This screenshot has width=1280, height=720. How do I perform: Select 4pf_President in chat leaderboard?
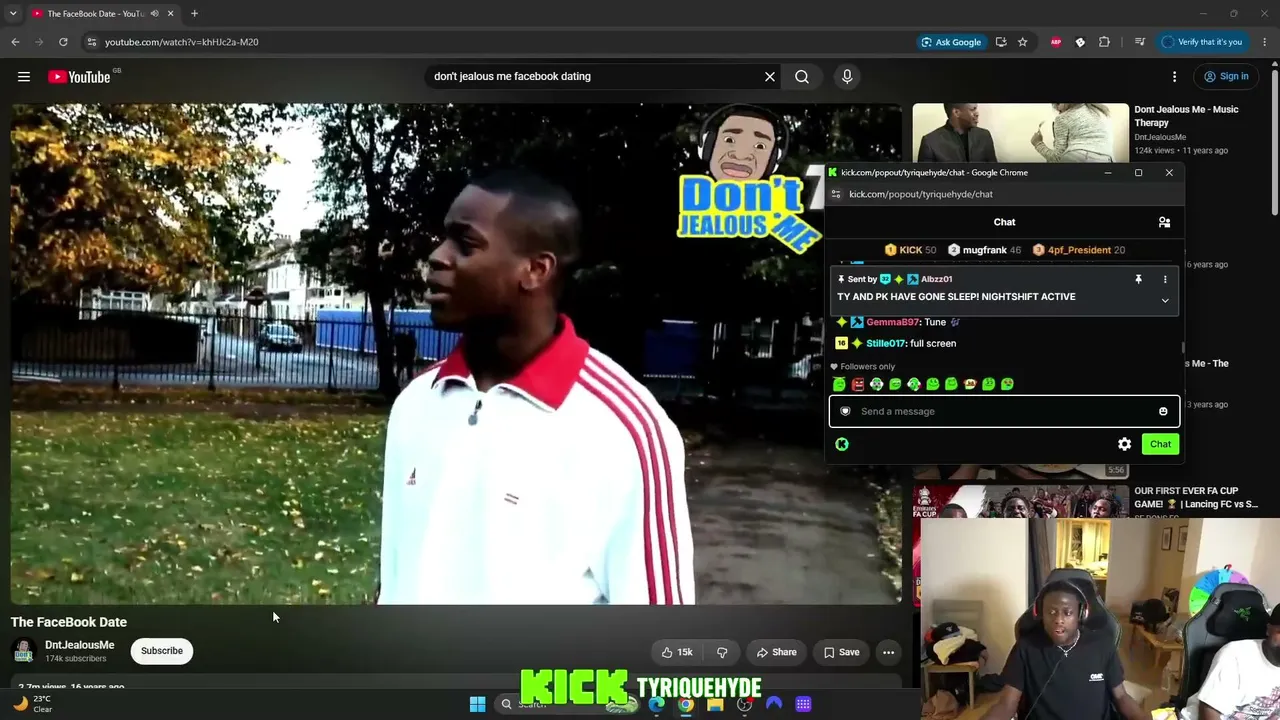(x=1078, y=250)
